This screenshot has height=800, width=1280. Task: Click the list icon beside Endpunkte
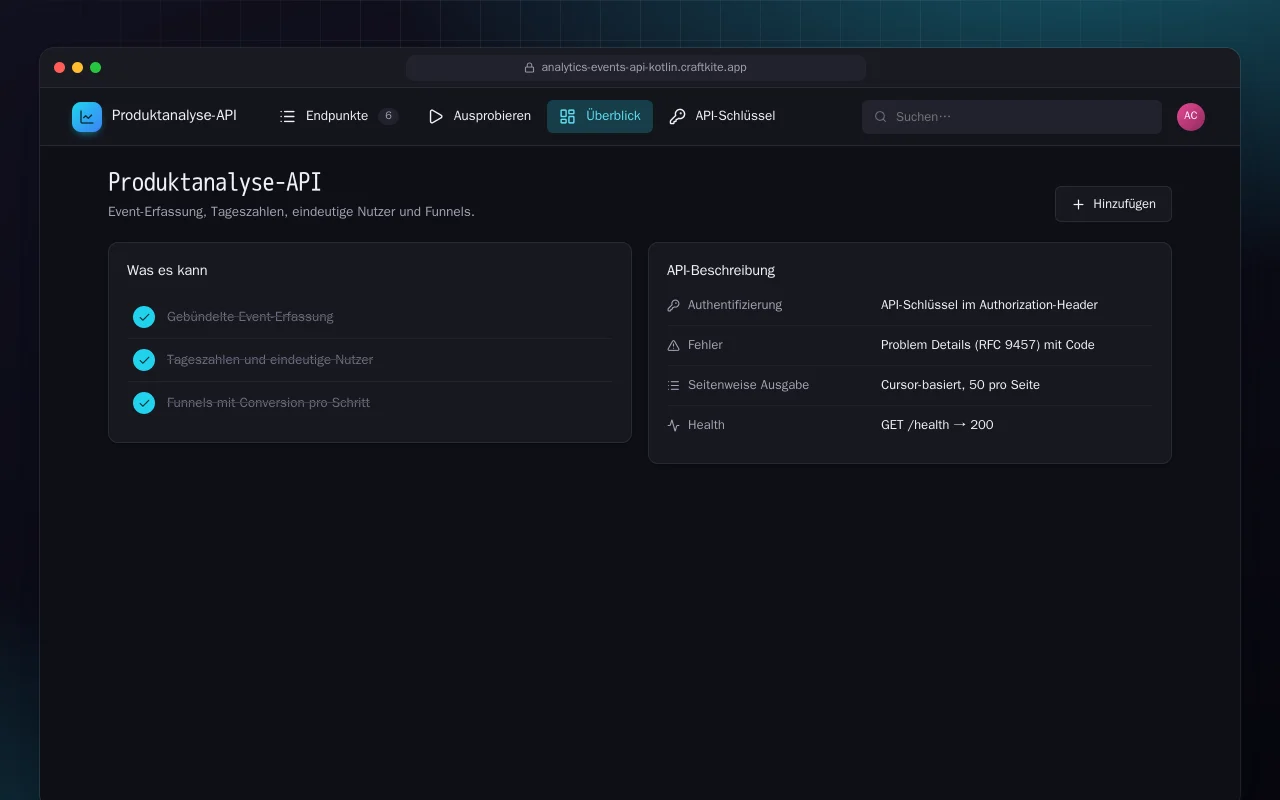[x=288, y=116]
